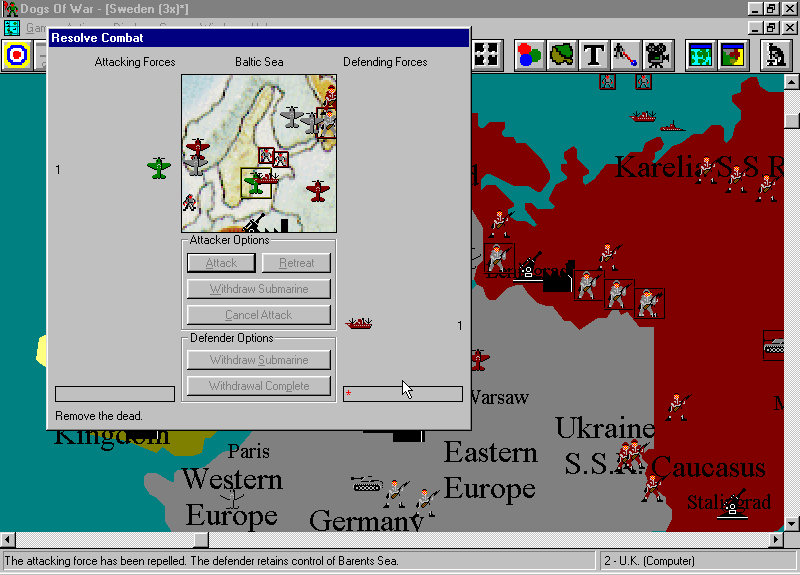
Task: Select the tank unit in Germany
Action: [x=367, y=483]
